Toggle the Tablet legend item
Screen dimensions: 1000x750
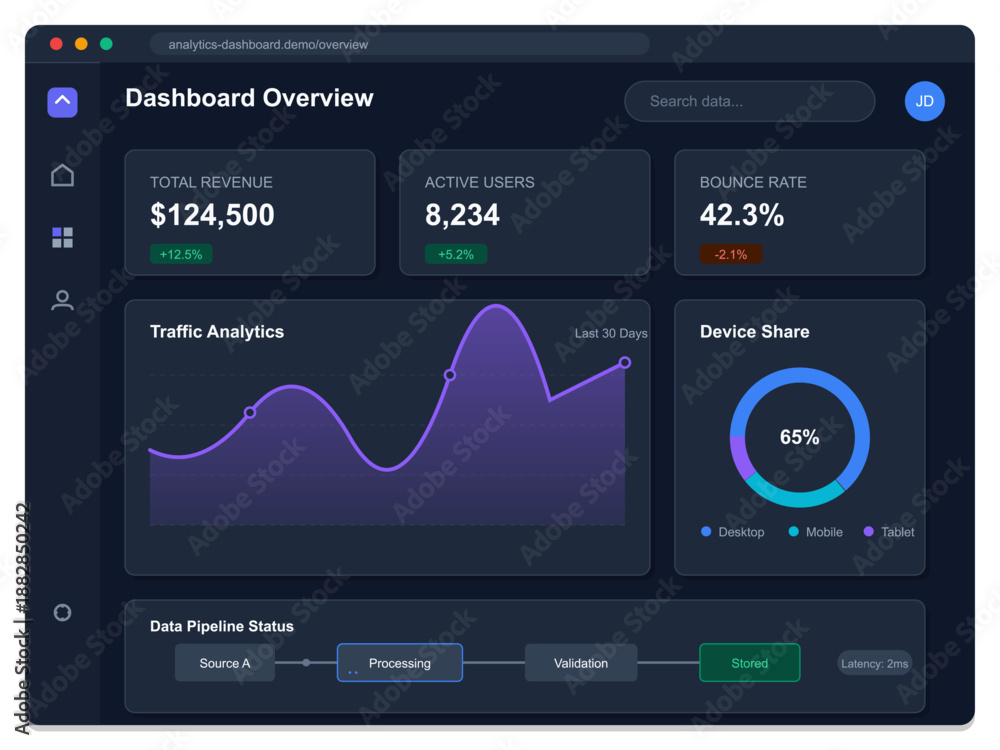[x=888, y=532]
